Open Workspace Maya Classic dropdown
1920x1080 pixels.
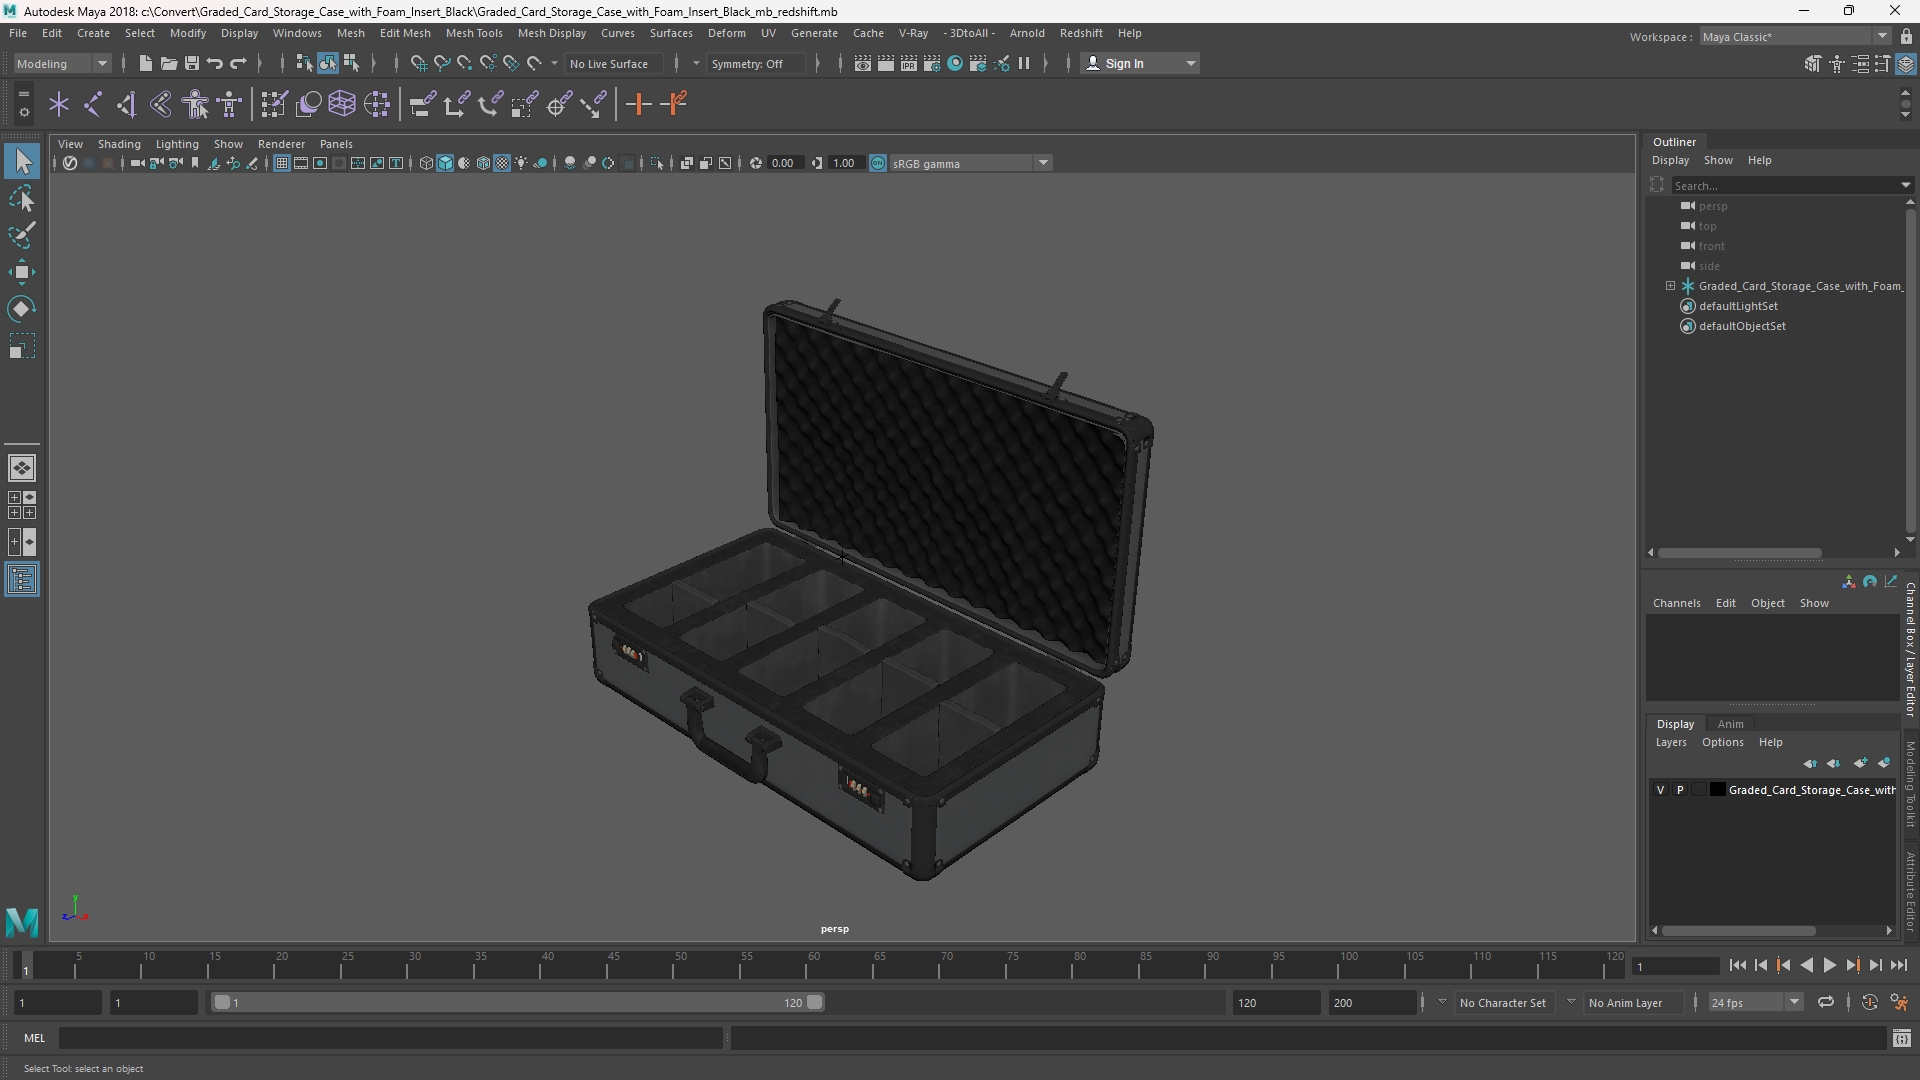click(1794, 37)
